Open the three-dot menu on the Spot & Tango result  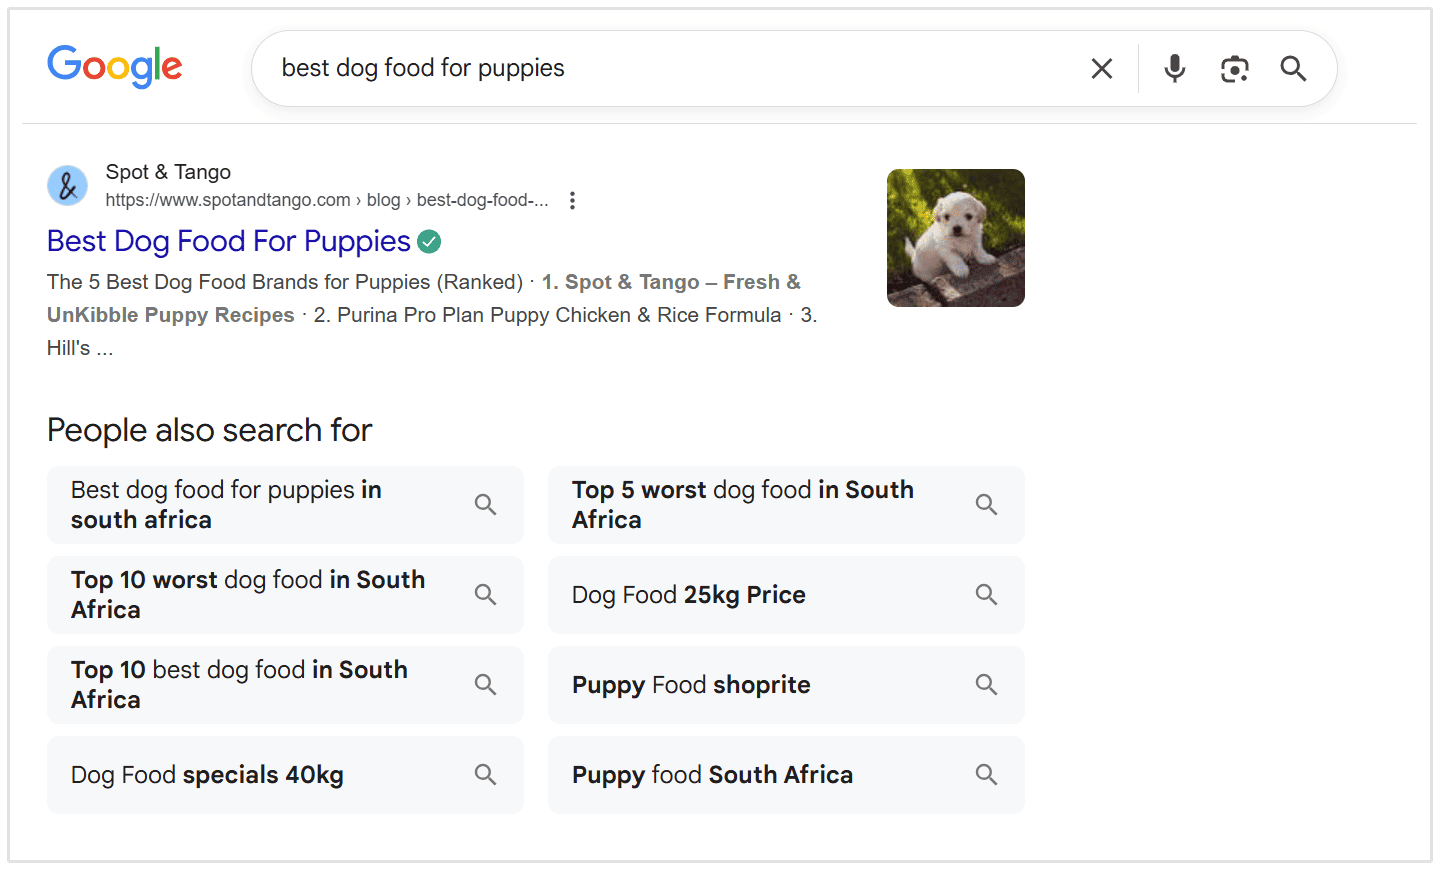pyautogui.click(x=571, y=200)
